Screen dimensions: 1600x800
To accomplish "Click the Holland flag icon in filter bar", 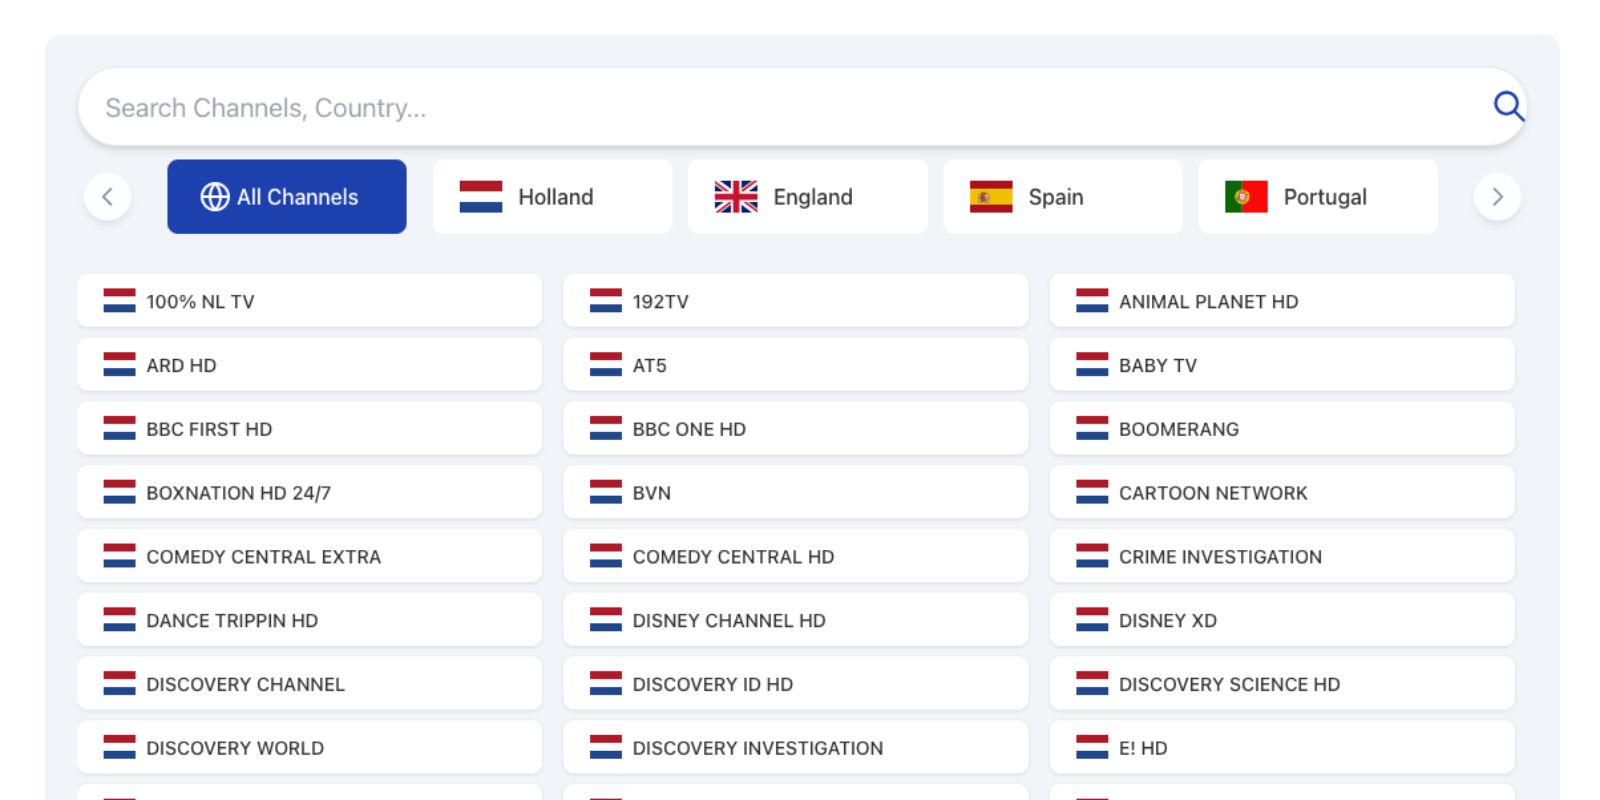I will point(481,197).
